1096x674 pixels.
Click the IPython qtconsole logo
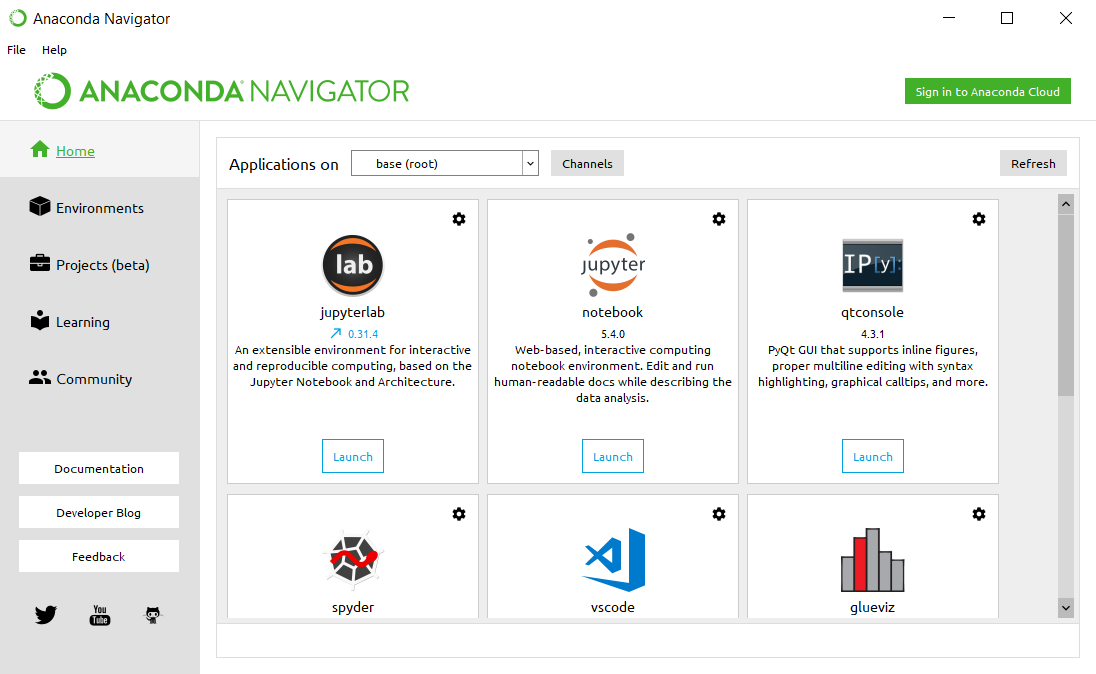pyautogui.click(x=872, y=265)
